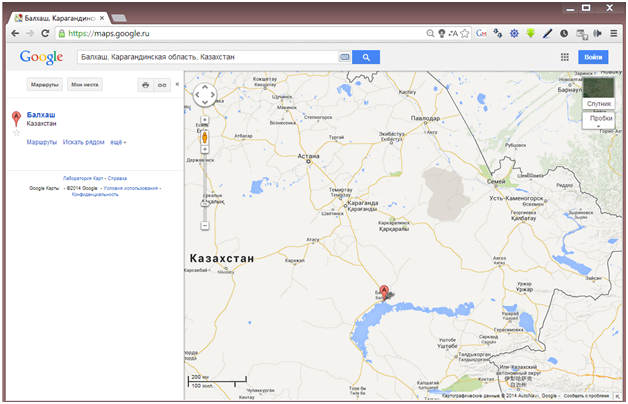This screenshot has height=404, width=628.
Task: Click the Павлодар city label on map
Action: (425, 118)
